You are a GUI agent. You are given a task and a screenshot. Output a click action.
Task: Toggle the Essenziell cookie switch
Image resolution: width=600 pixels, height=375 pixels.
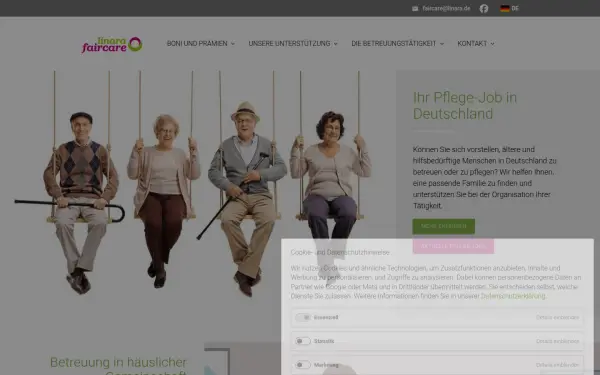[x=303, y=317]
